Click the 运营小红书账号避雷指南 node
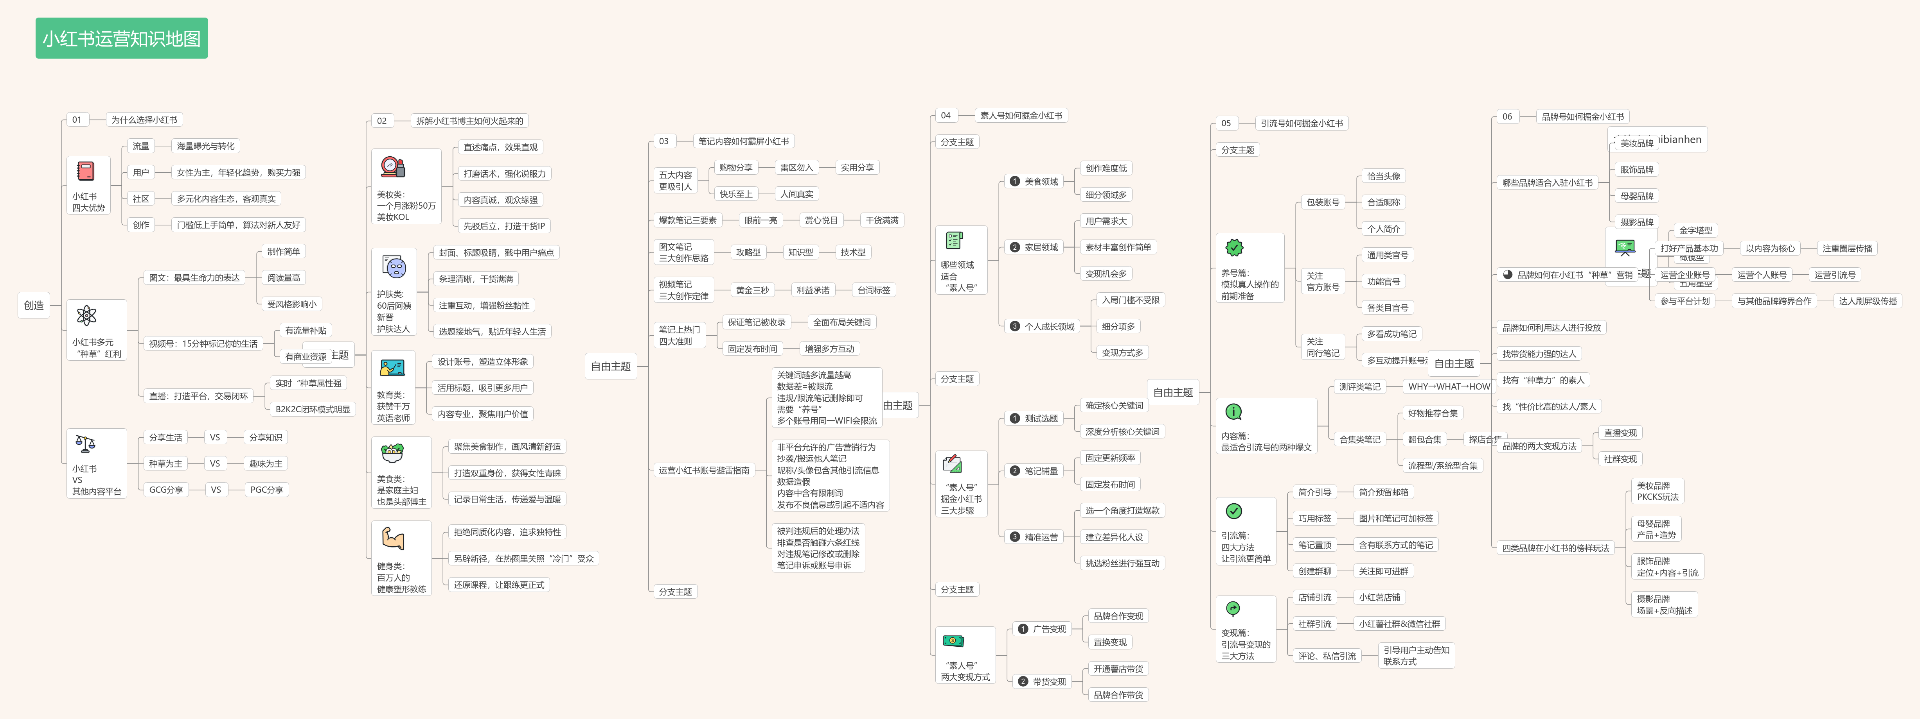This screenshot has width=1920, height=719. pos(703,470)
